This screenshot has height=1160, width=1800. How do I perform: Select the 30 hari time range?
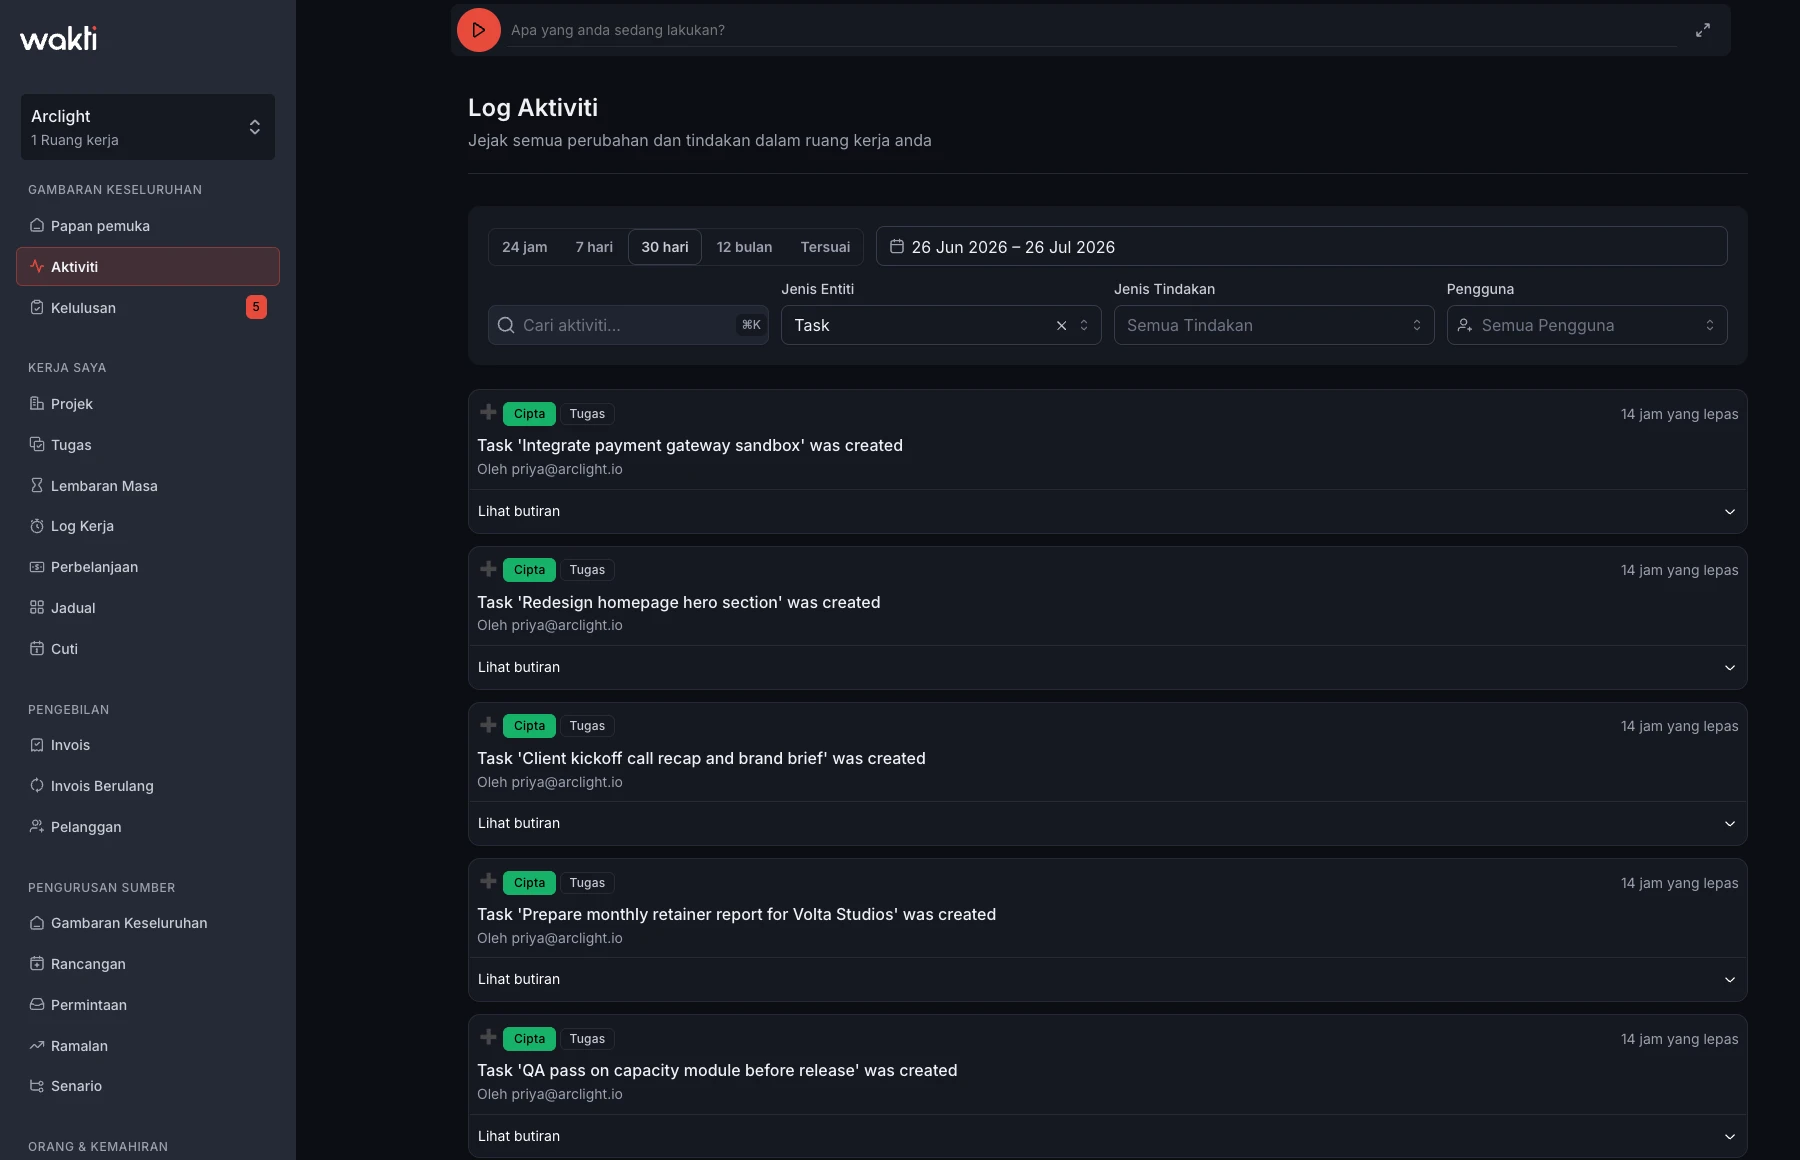click(x=665, y=247)
